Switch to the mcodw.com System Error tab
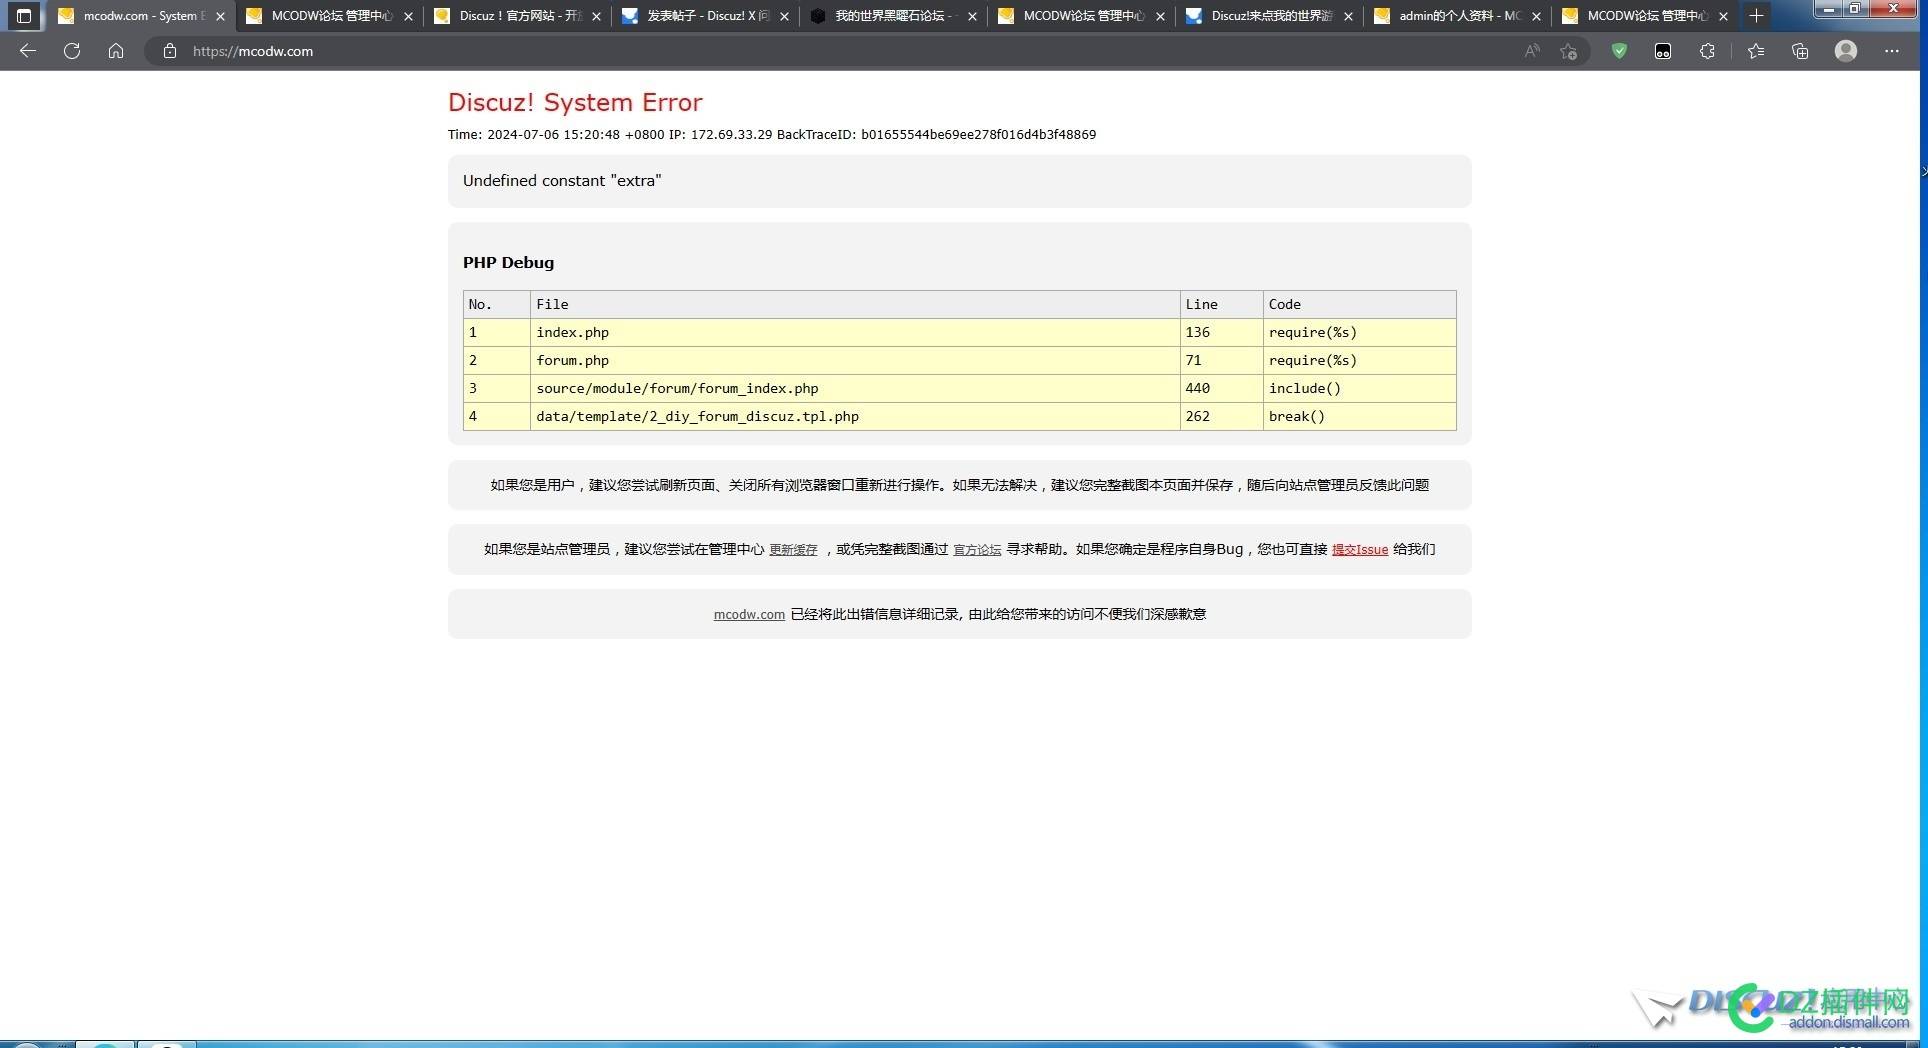Screen dimensions: 1928x1048 140,16
